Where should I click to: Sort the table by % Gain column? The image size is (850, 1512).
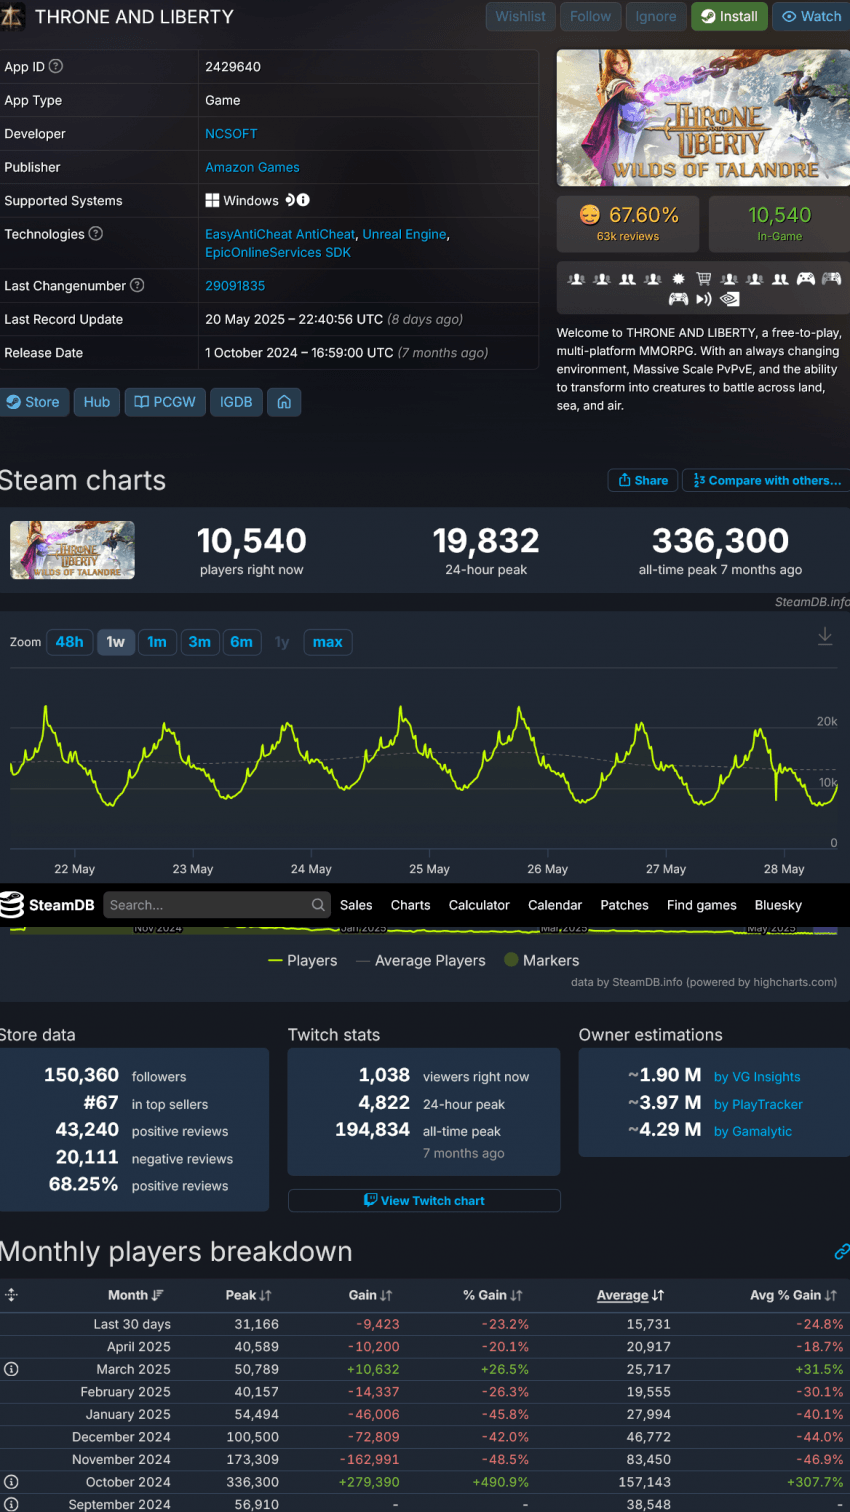pos(493,1295)
